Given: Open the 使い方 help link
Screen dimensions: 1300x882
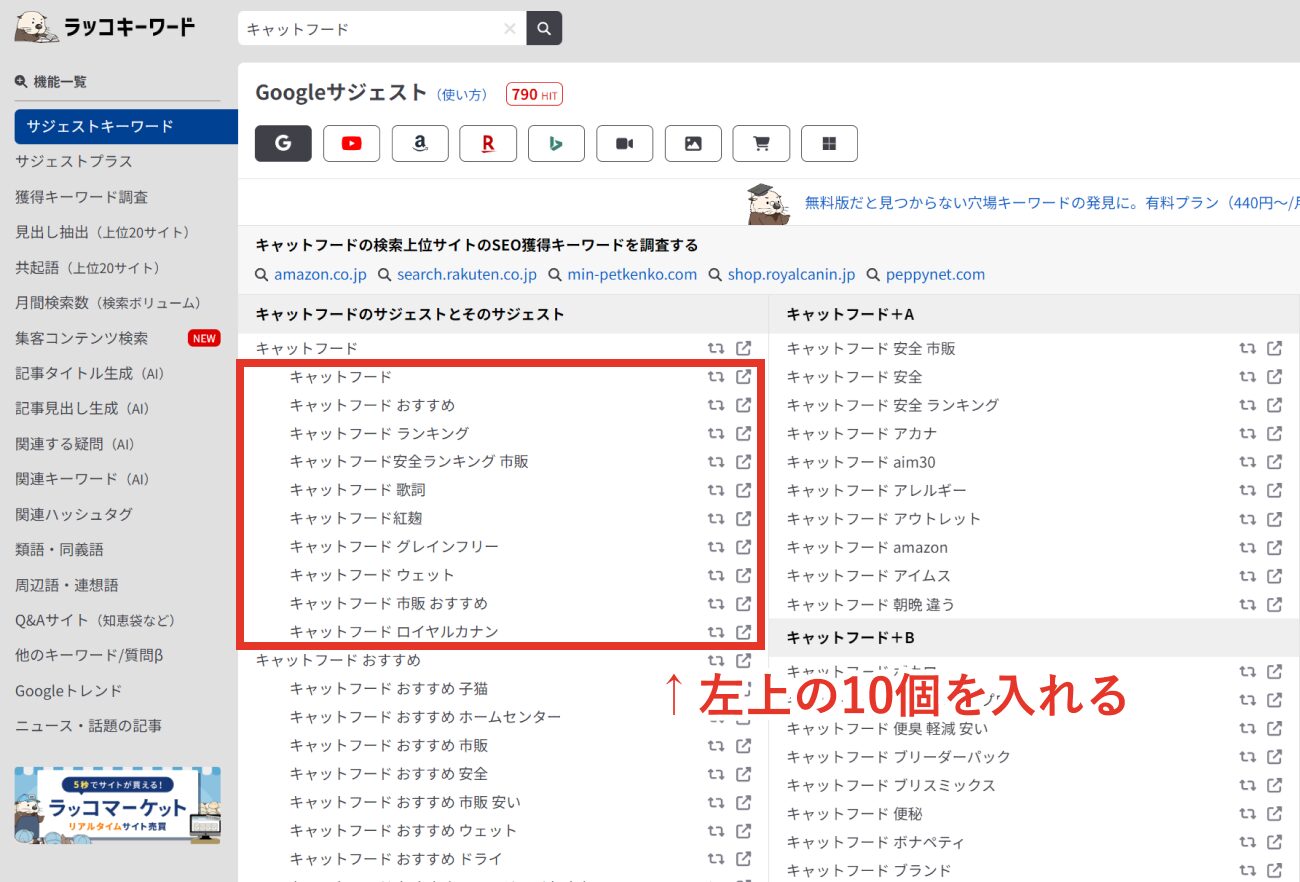Looking at the screenshot, I should tap(463, 95).
